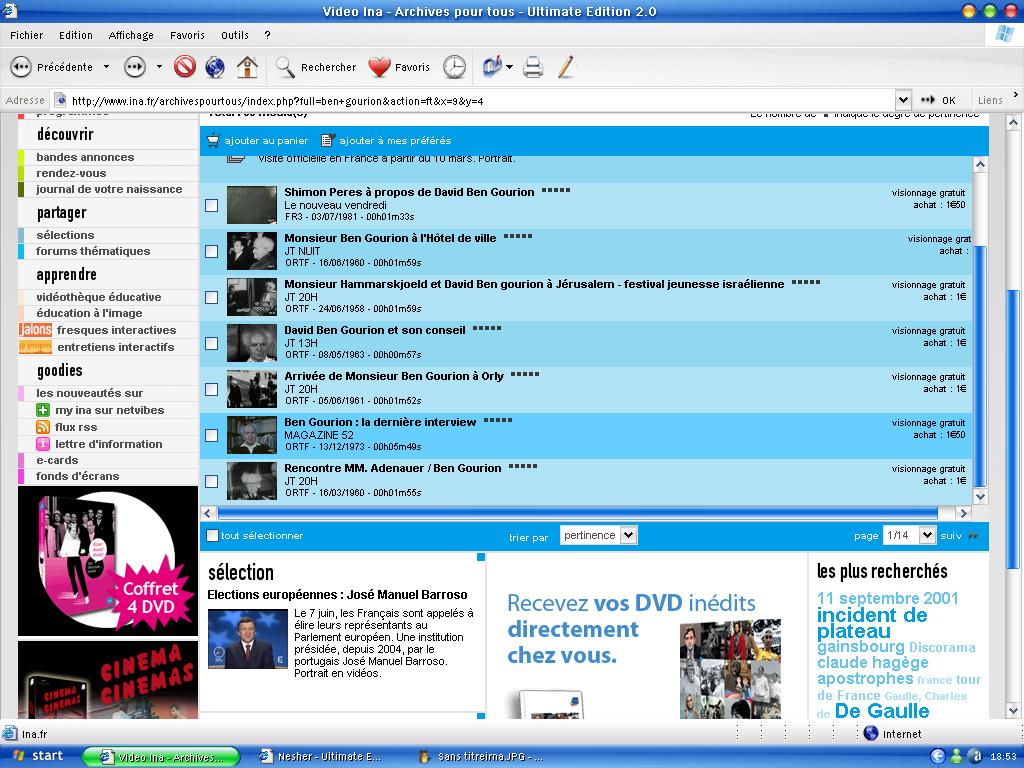Click the results horizontal scrollbar thumb
The height and width of the screenshot is (768, 1024).
577,513
